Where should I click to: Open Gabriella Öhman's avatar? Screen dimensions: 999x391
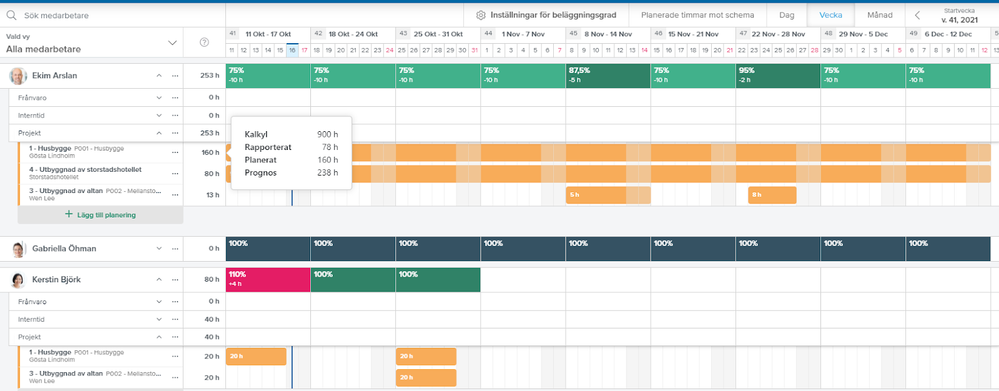(18, 248)
